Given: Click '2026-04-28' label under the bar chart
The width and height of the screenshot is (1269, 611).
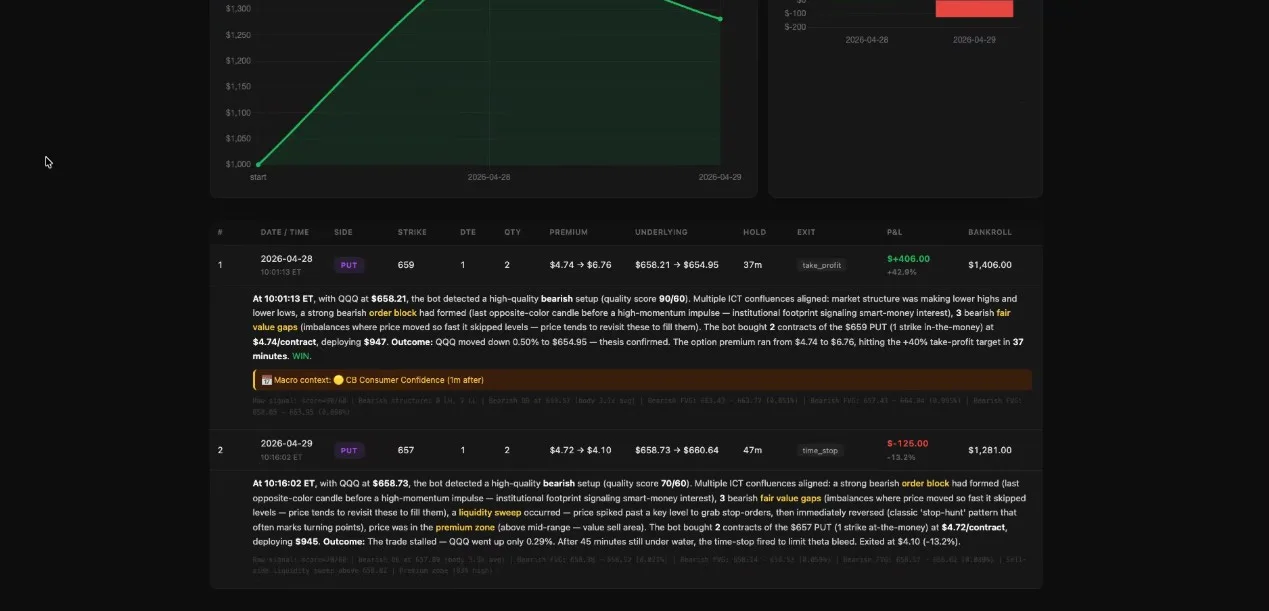Looking at the screenshot, I should pos(867,40).
